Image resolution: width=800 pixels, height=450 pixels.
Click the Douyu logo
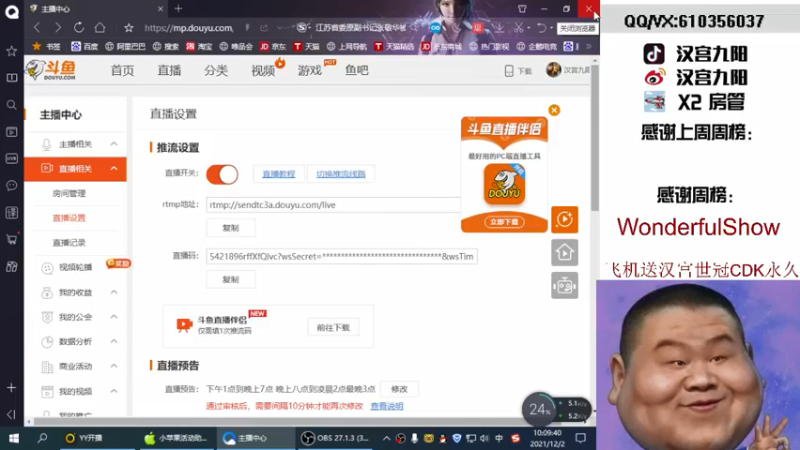pyautogui.click(x=51, y=70)
